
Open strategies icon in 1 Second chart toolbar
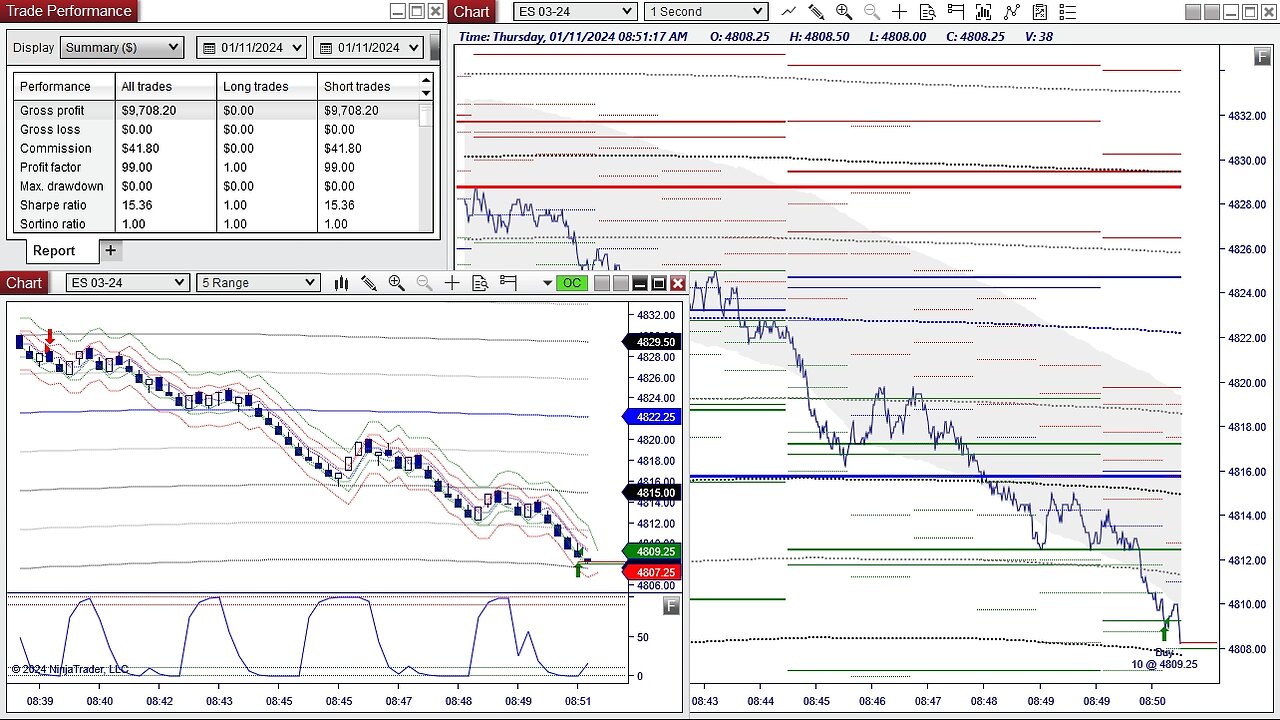point(1011,12)
